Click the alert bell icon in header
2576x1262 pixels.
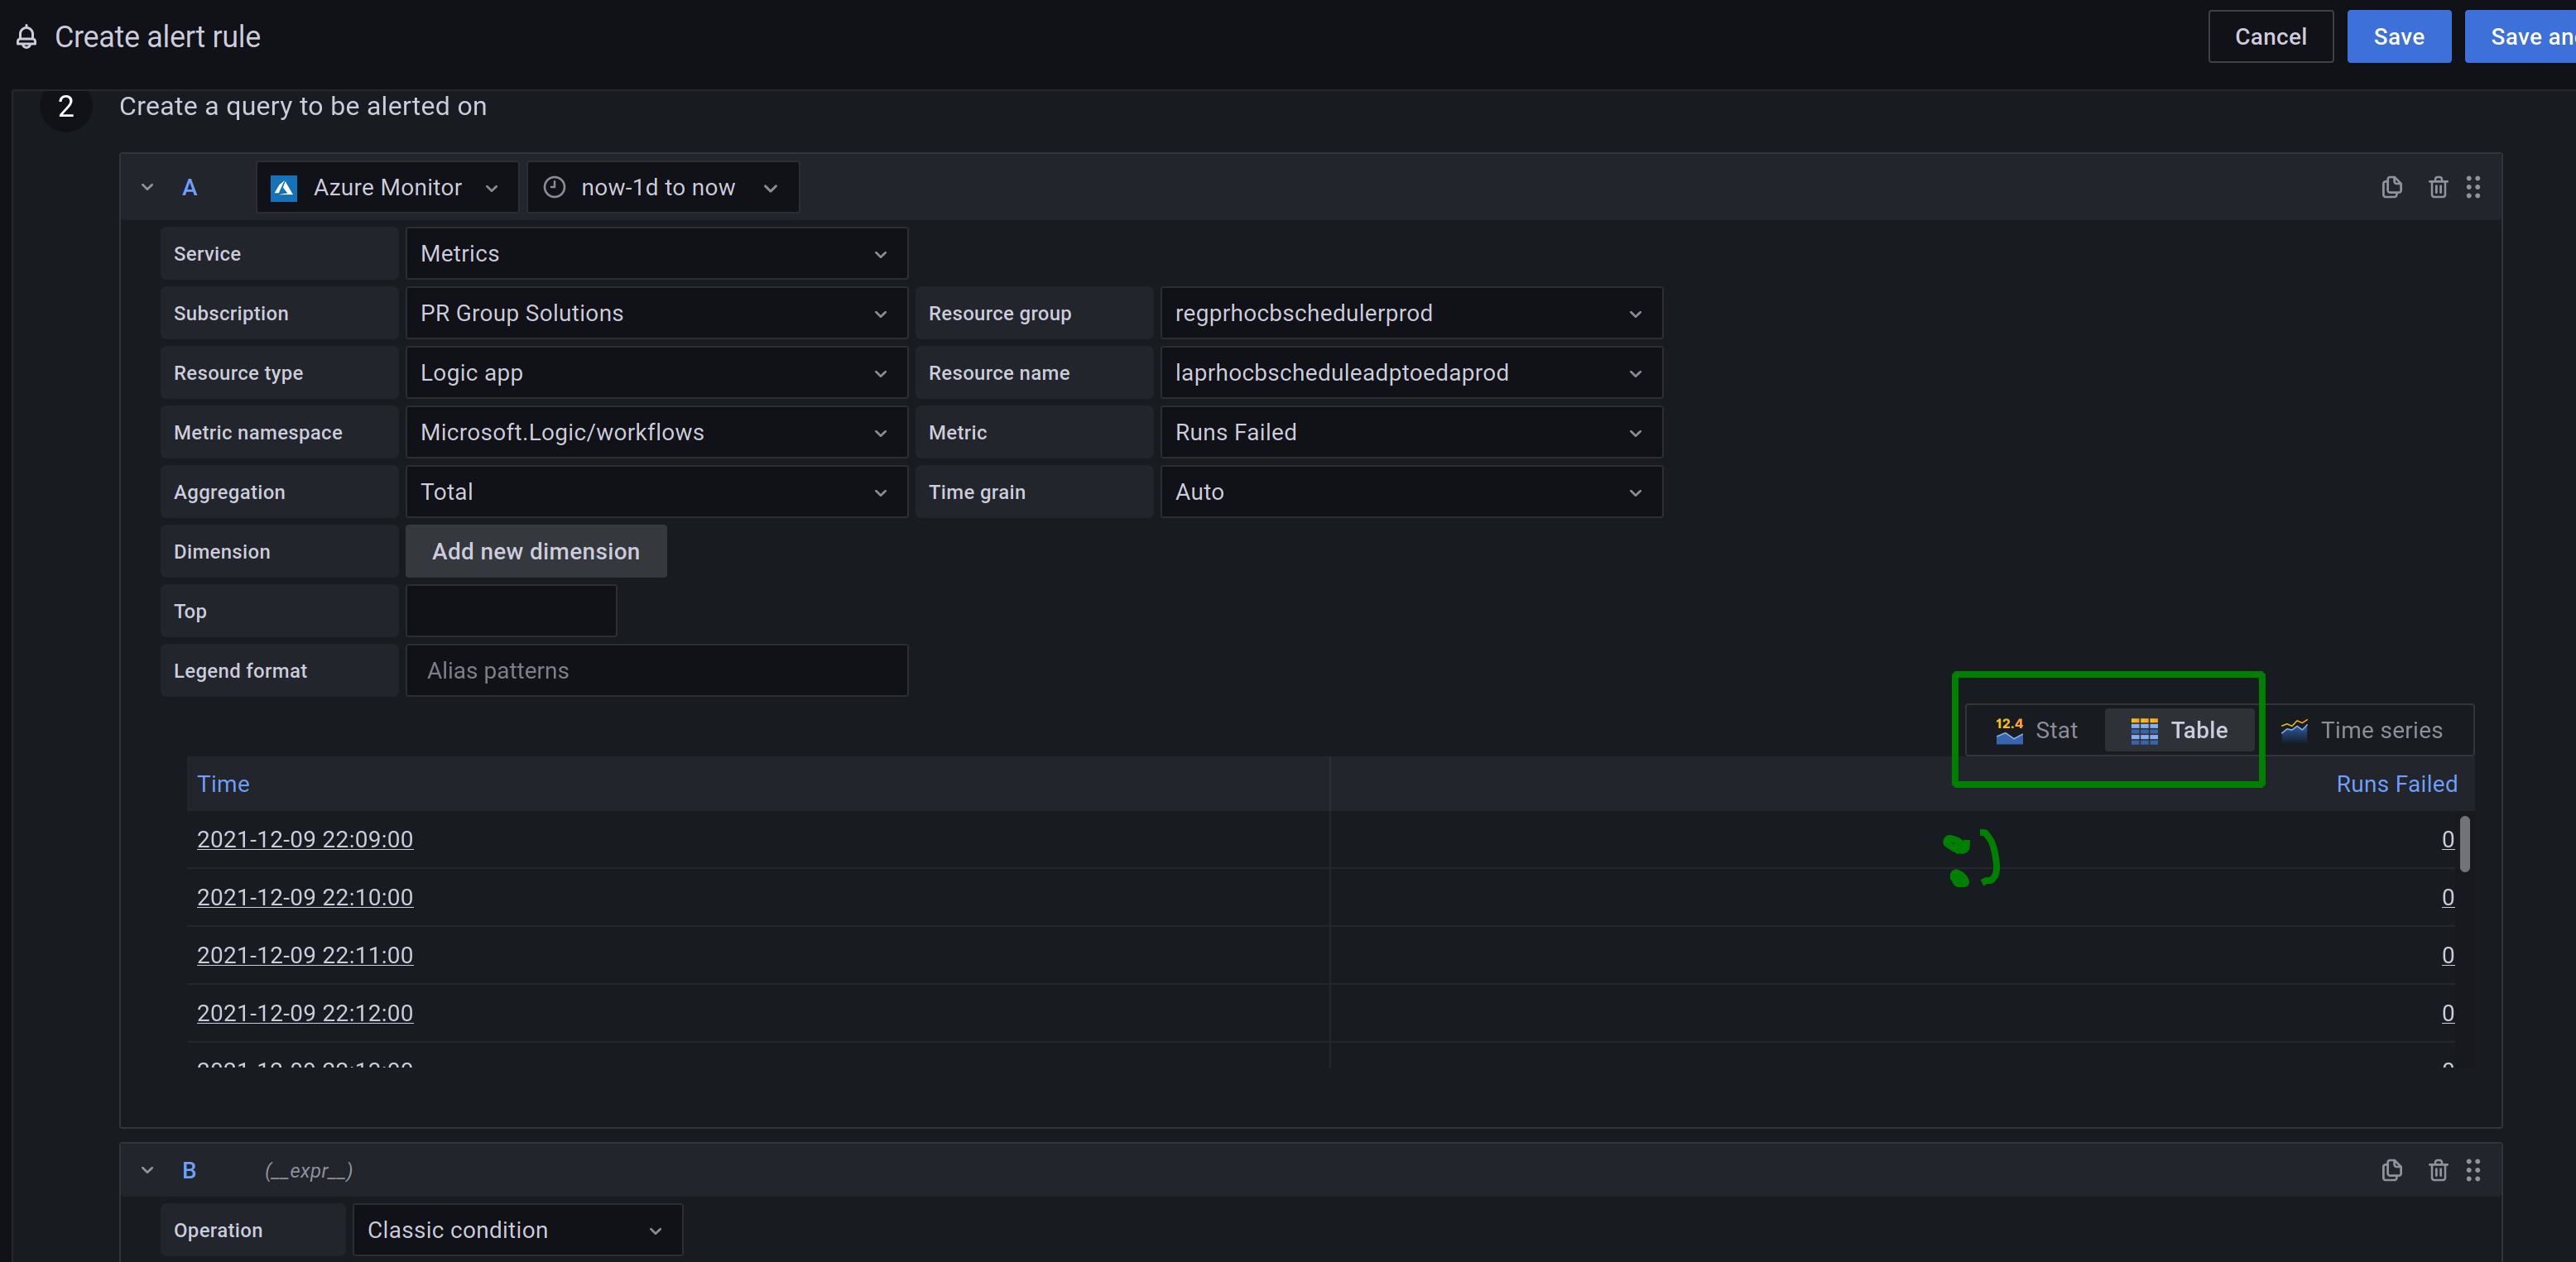[27, 37]
